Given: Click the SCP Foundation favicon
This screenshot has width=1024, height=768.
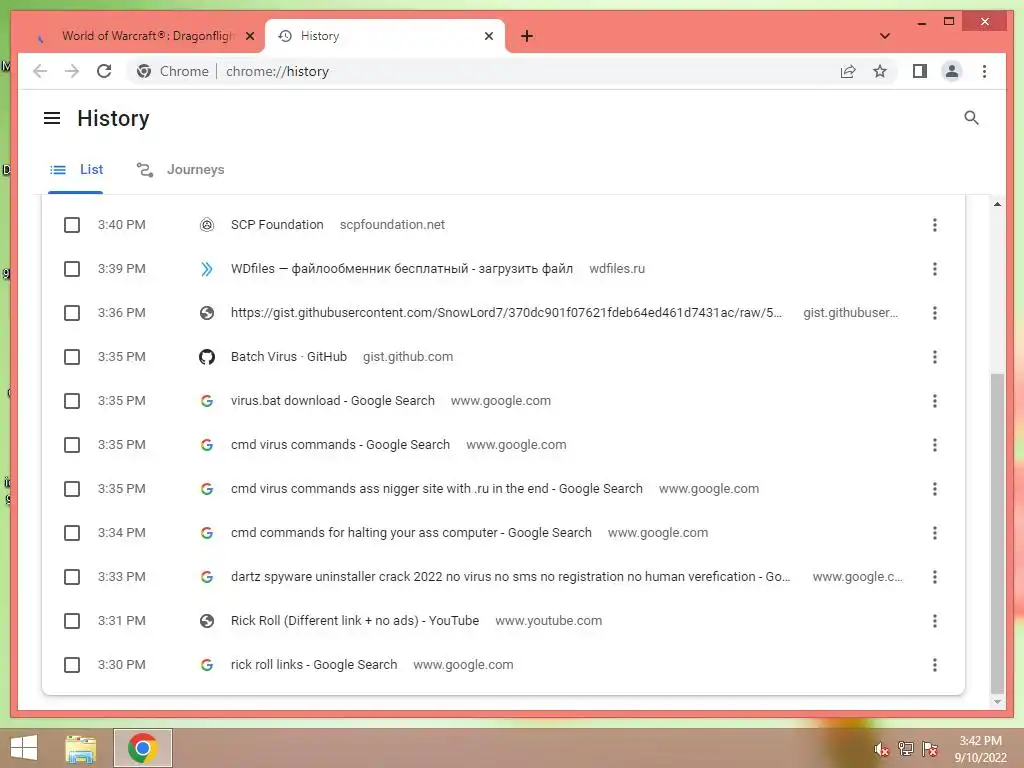Looking at the screenshot, I should click(x=206, y=225).
